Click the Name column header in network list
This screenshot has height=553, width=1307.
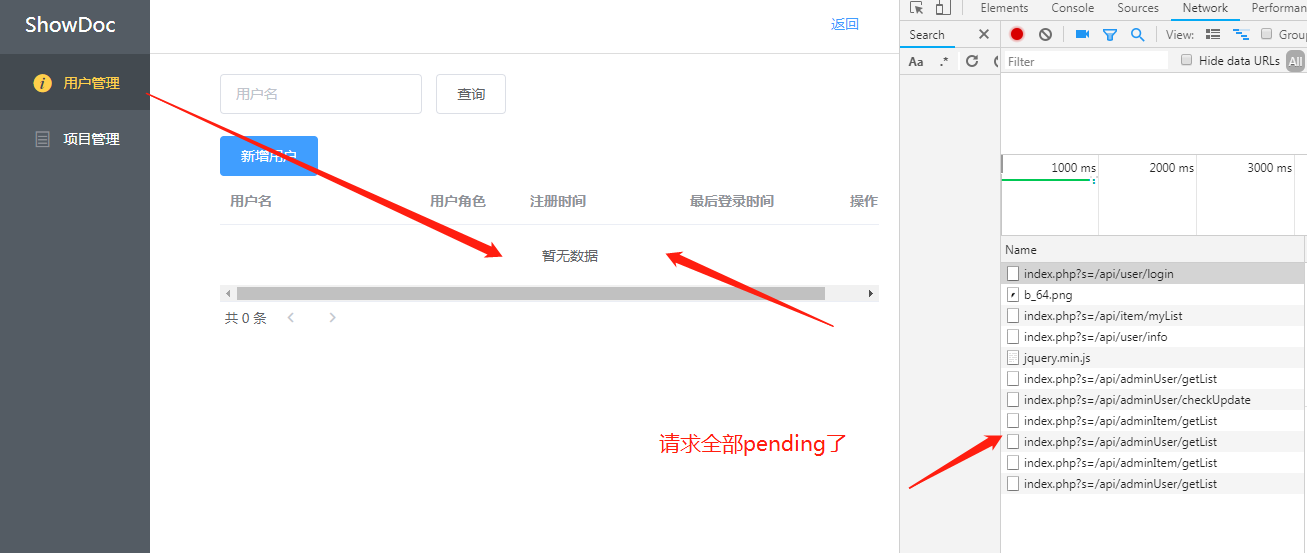pyautogui.click(x=1153, y=250)
